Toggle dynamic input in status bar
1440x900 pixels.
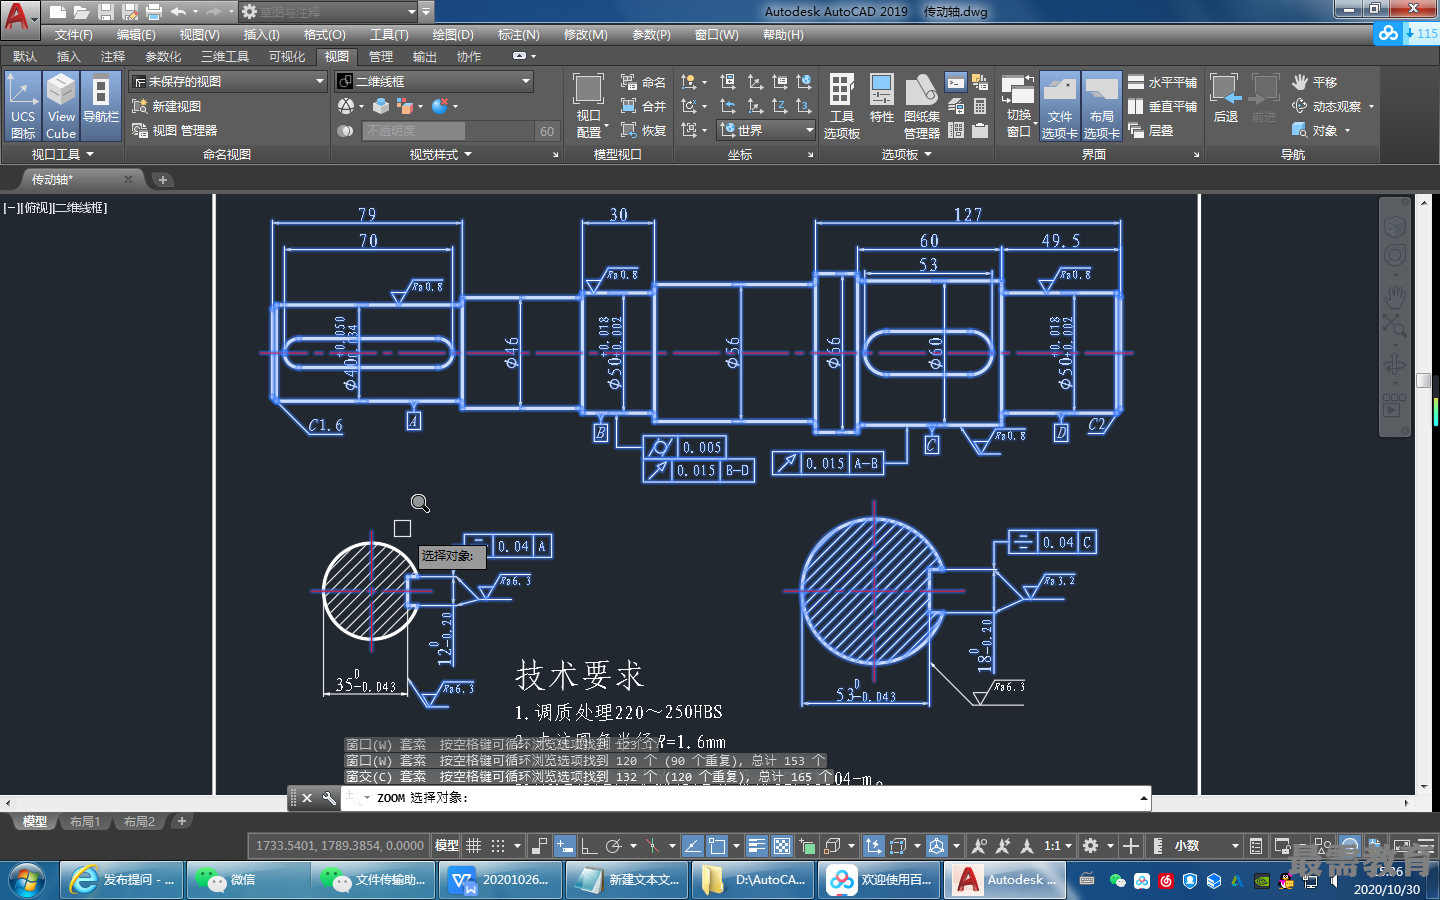click(x=565, y=846)
